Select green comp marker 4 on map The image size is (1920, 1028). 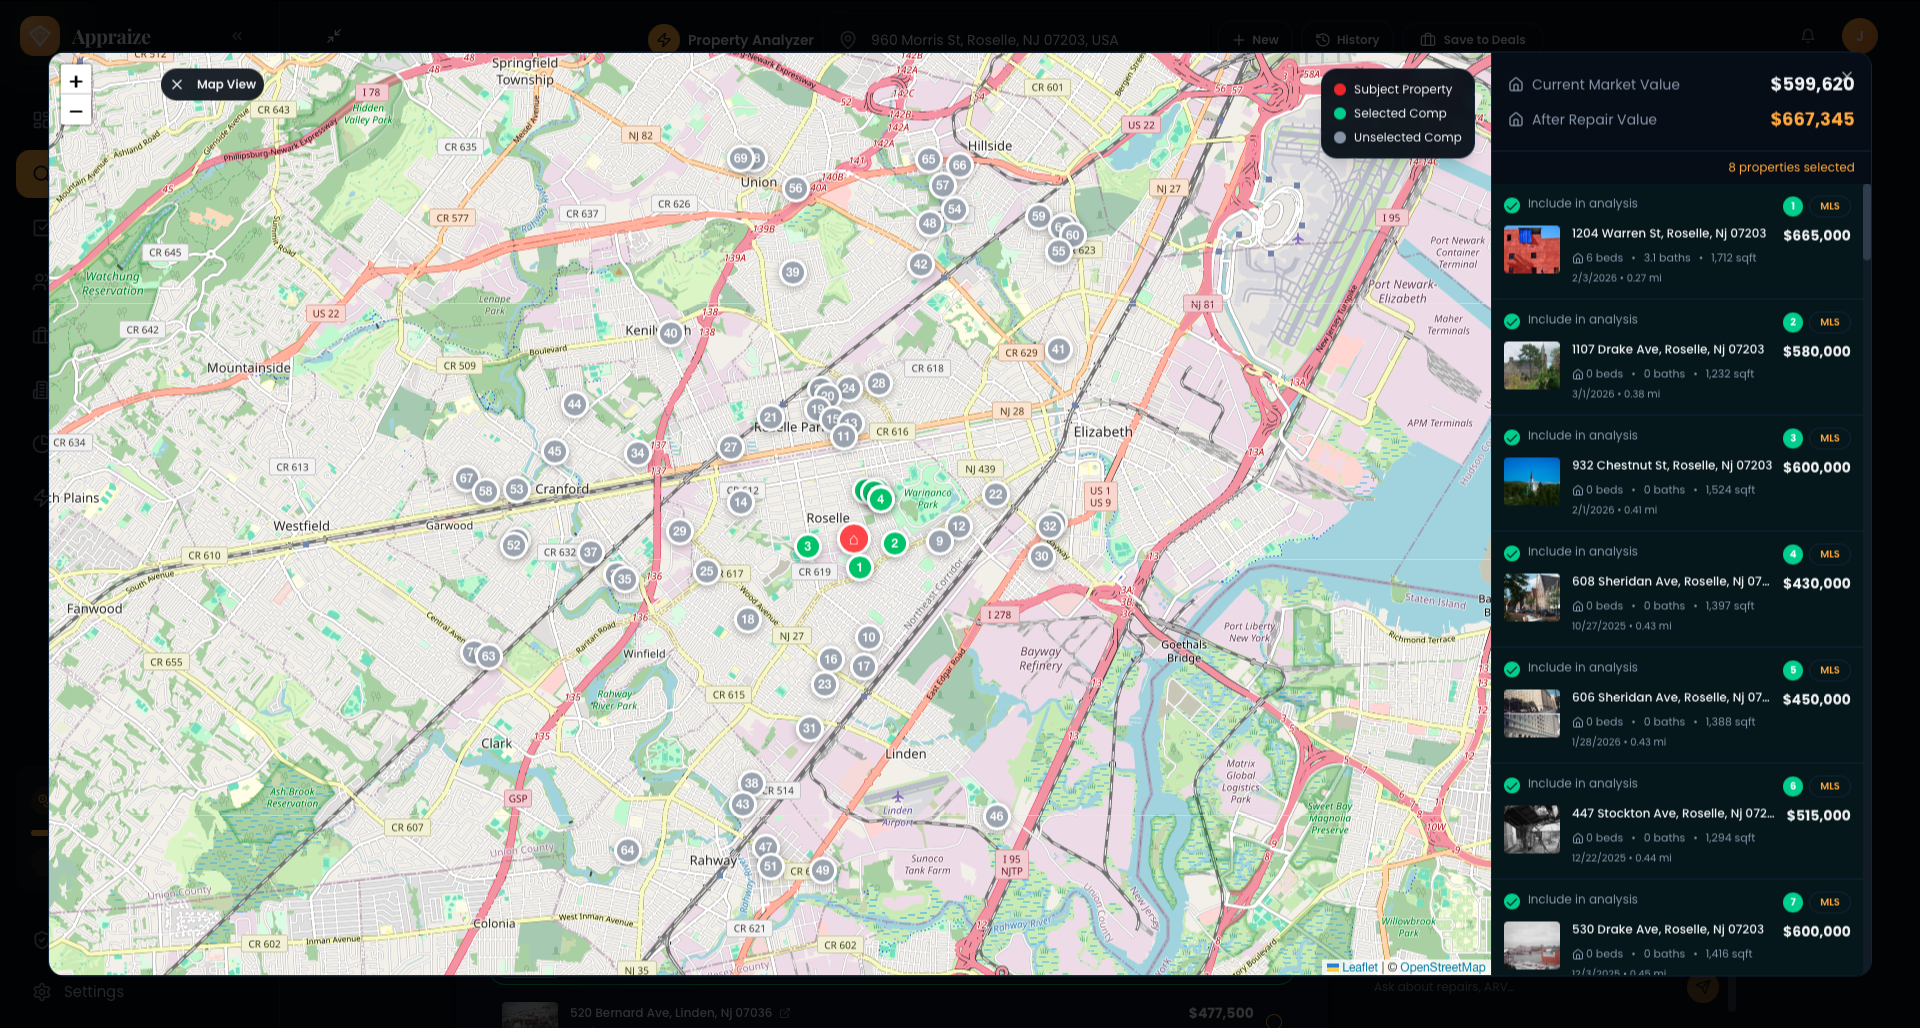pyautogui.click(x=880, y=499)
